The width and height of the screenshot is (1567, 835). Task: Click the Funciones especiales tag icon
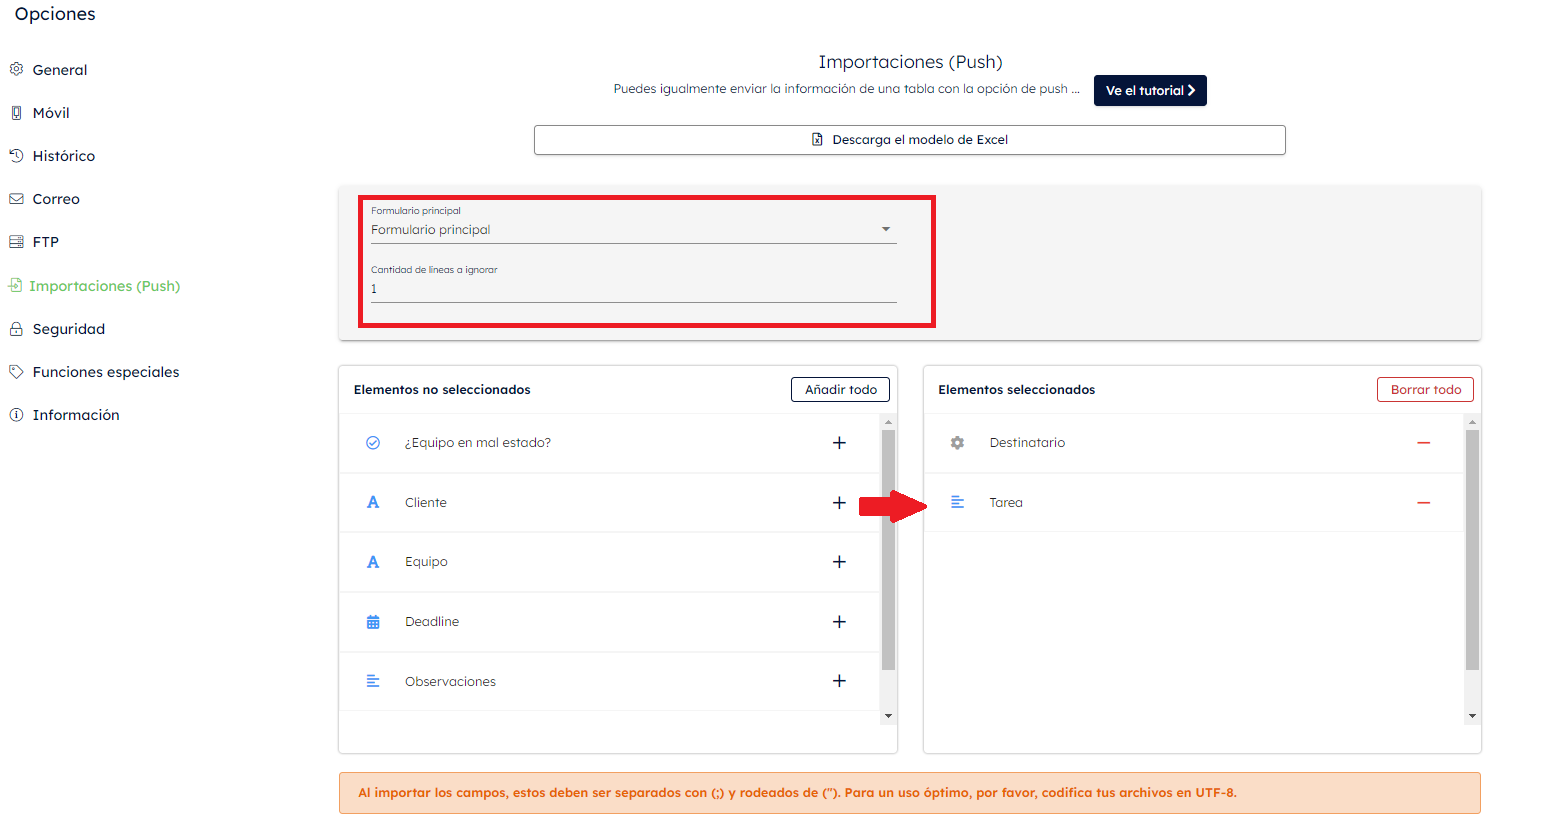(x=16, y=372)
